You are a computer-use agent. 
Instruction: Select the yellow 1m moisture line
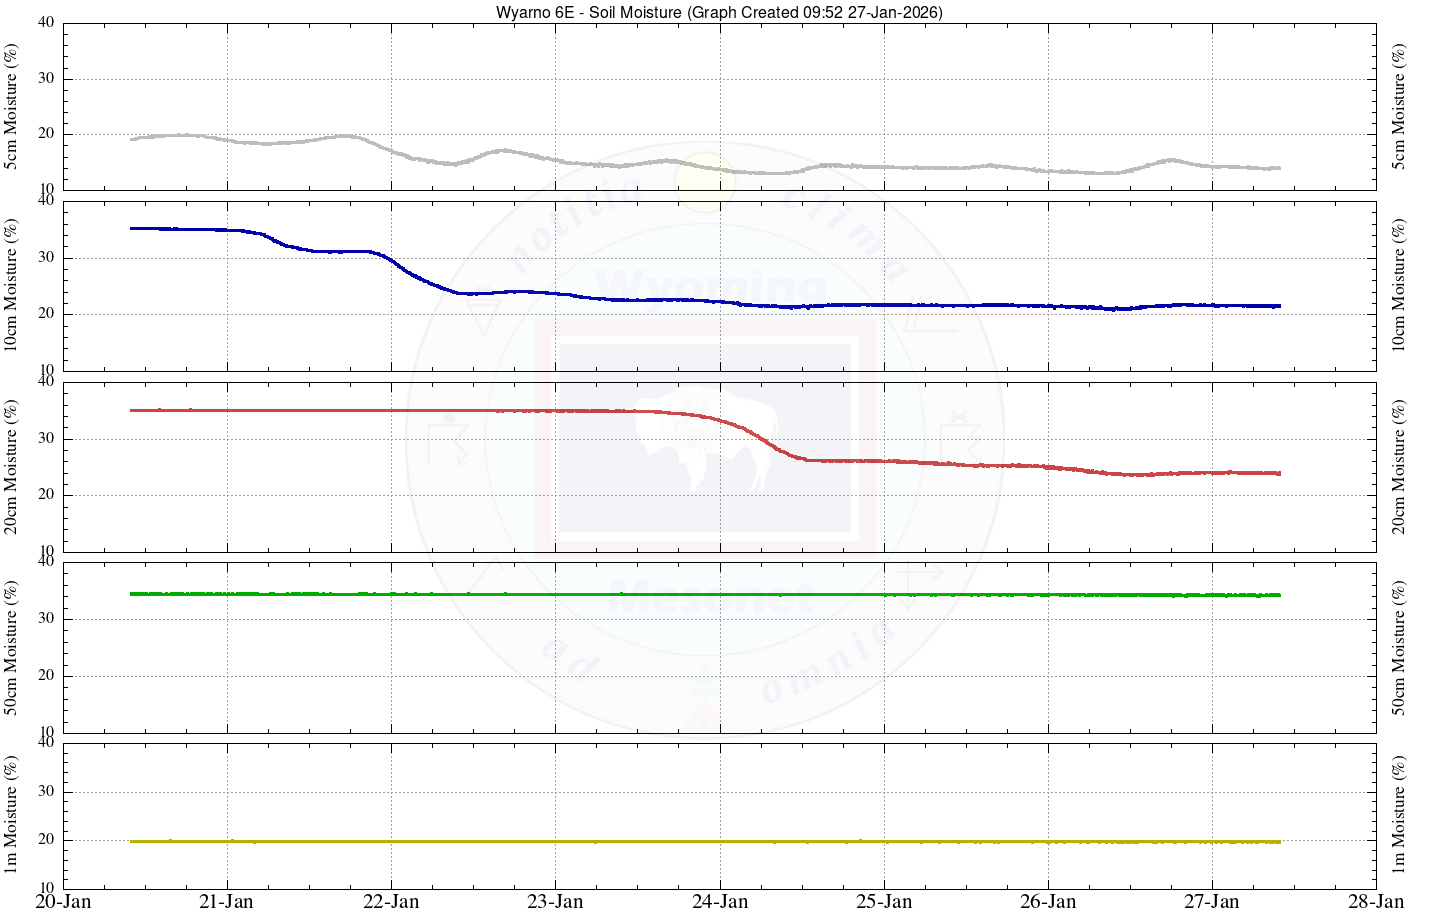pyautogui.click(x=700, y=842)
